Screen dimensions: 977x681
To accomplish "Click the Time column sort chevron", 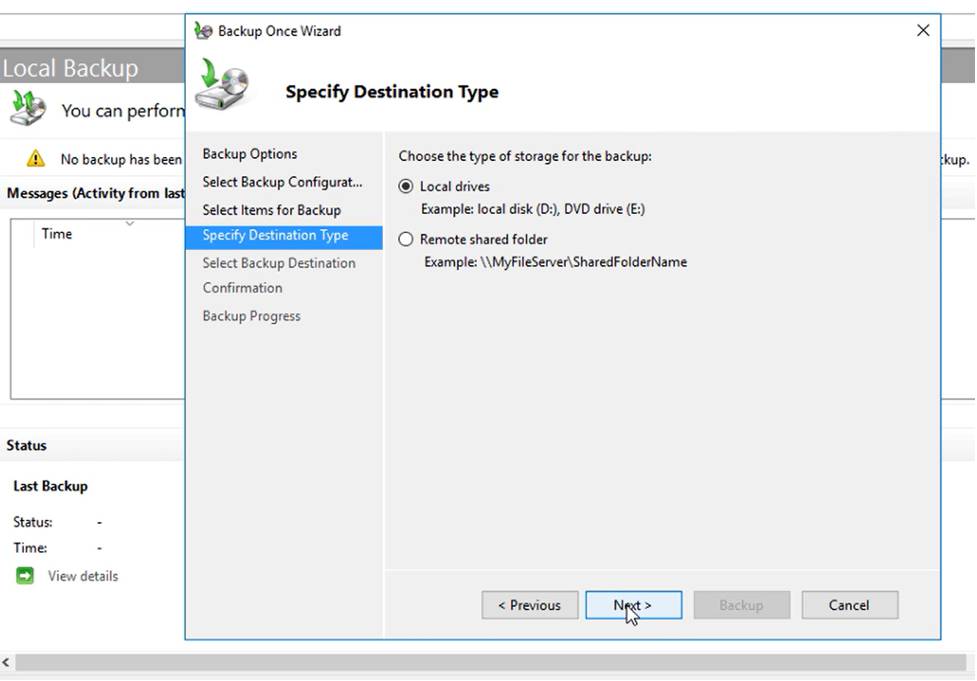I will (129, 223).
